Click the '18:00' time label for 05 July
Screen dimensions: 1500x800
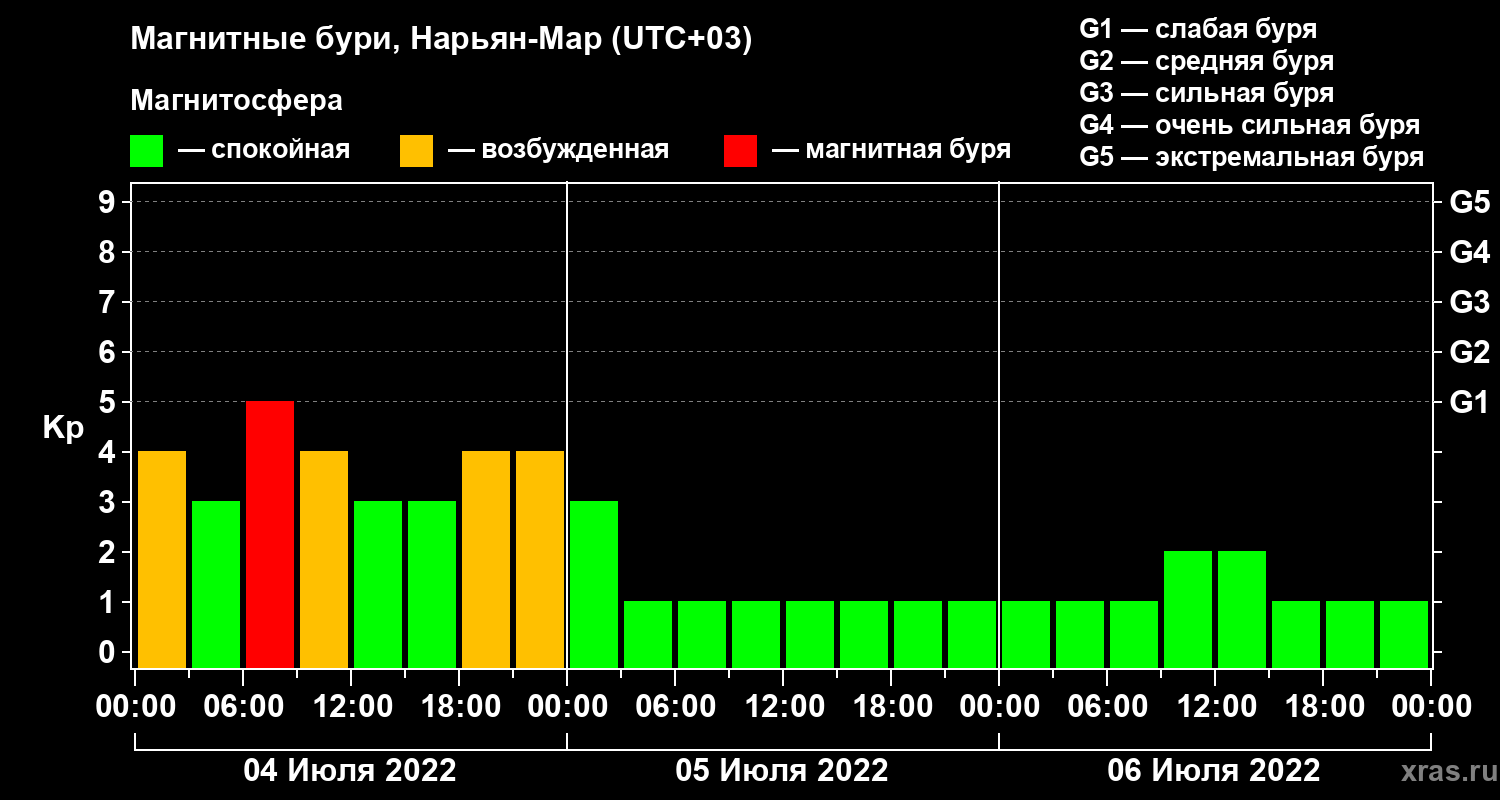[x=891, y=707]
